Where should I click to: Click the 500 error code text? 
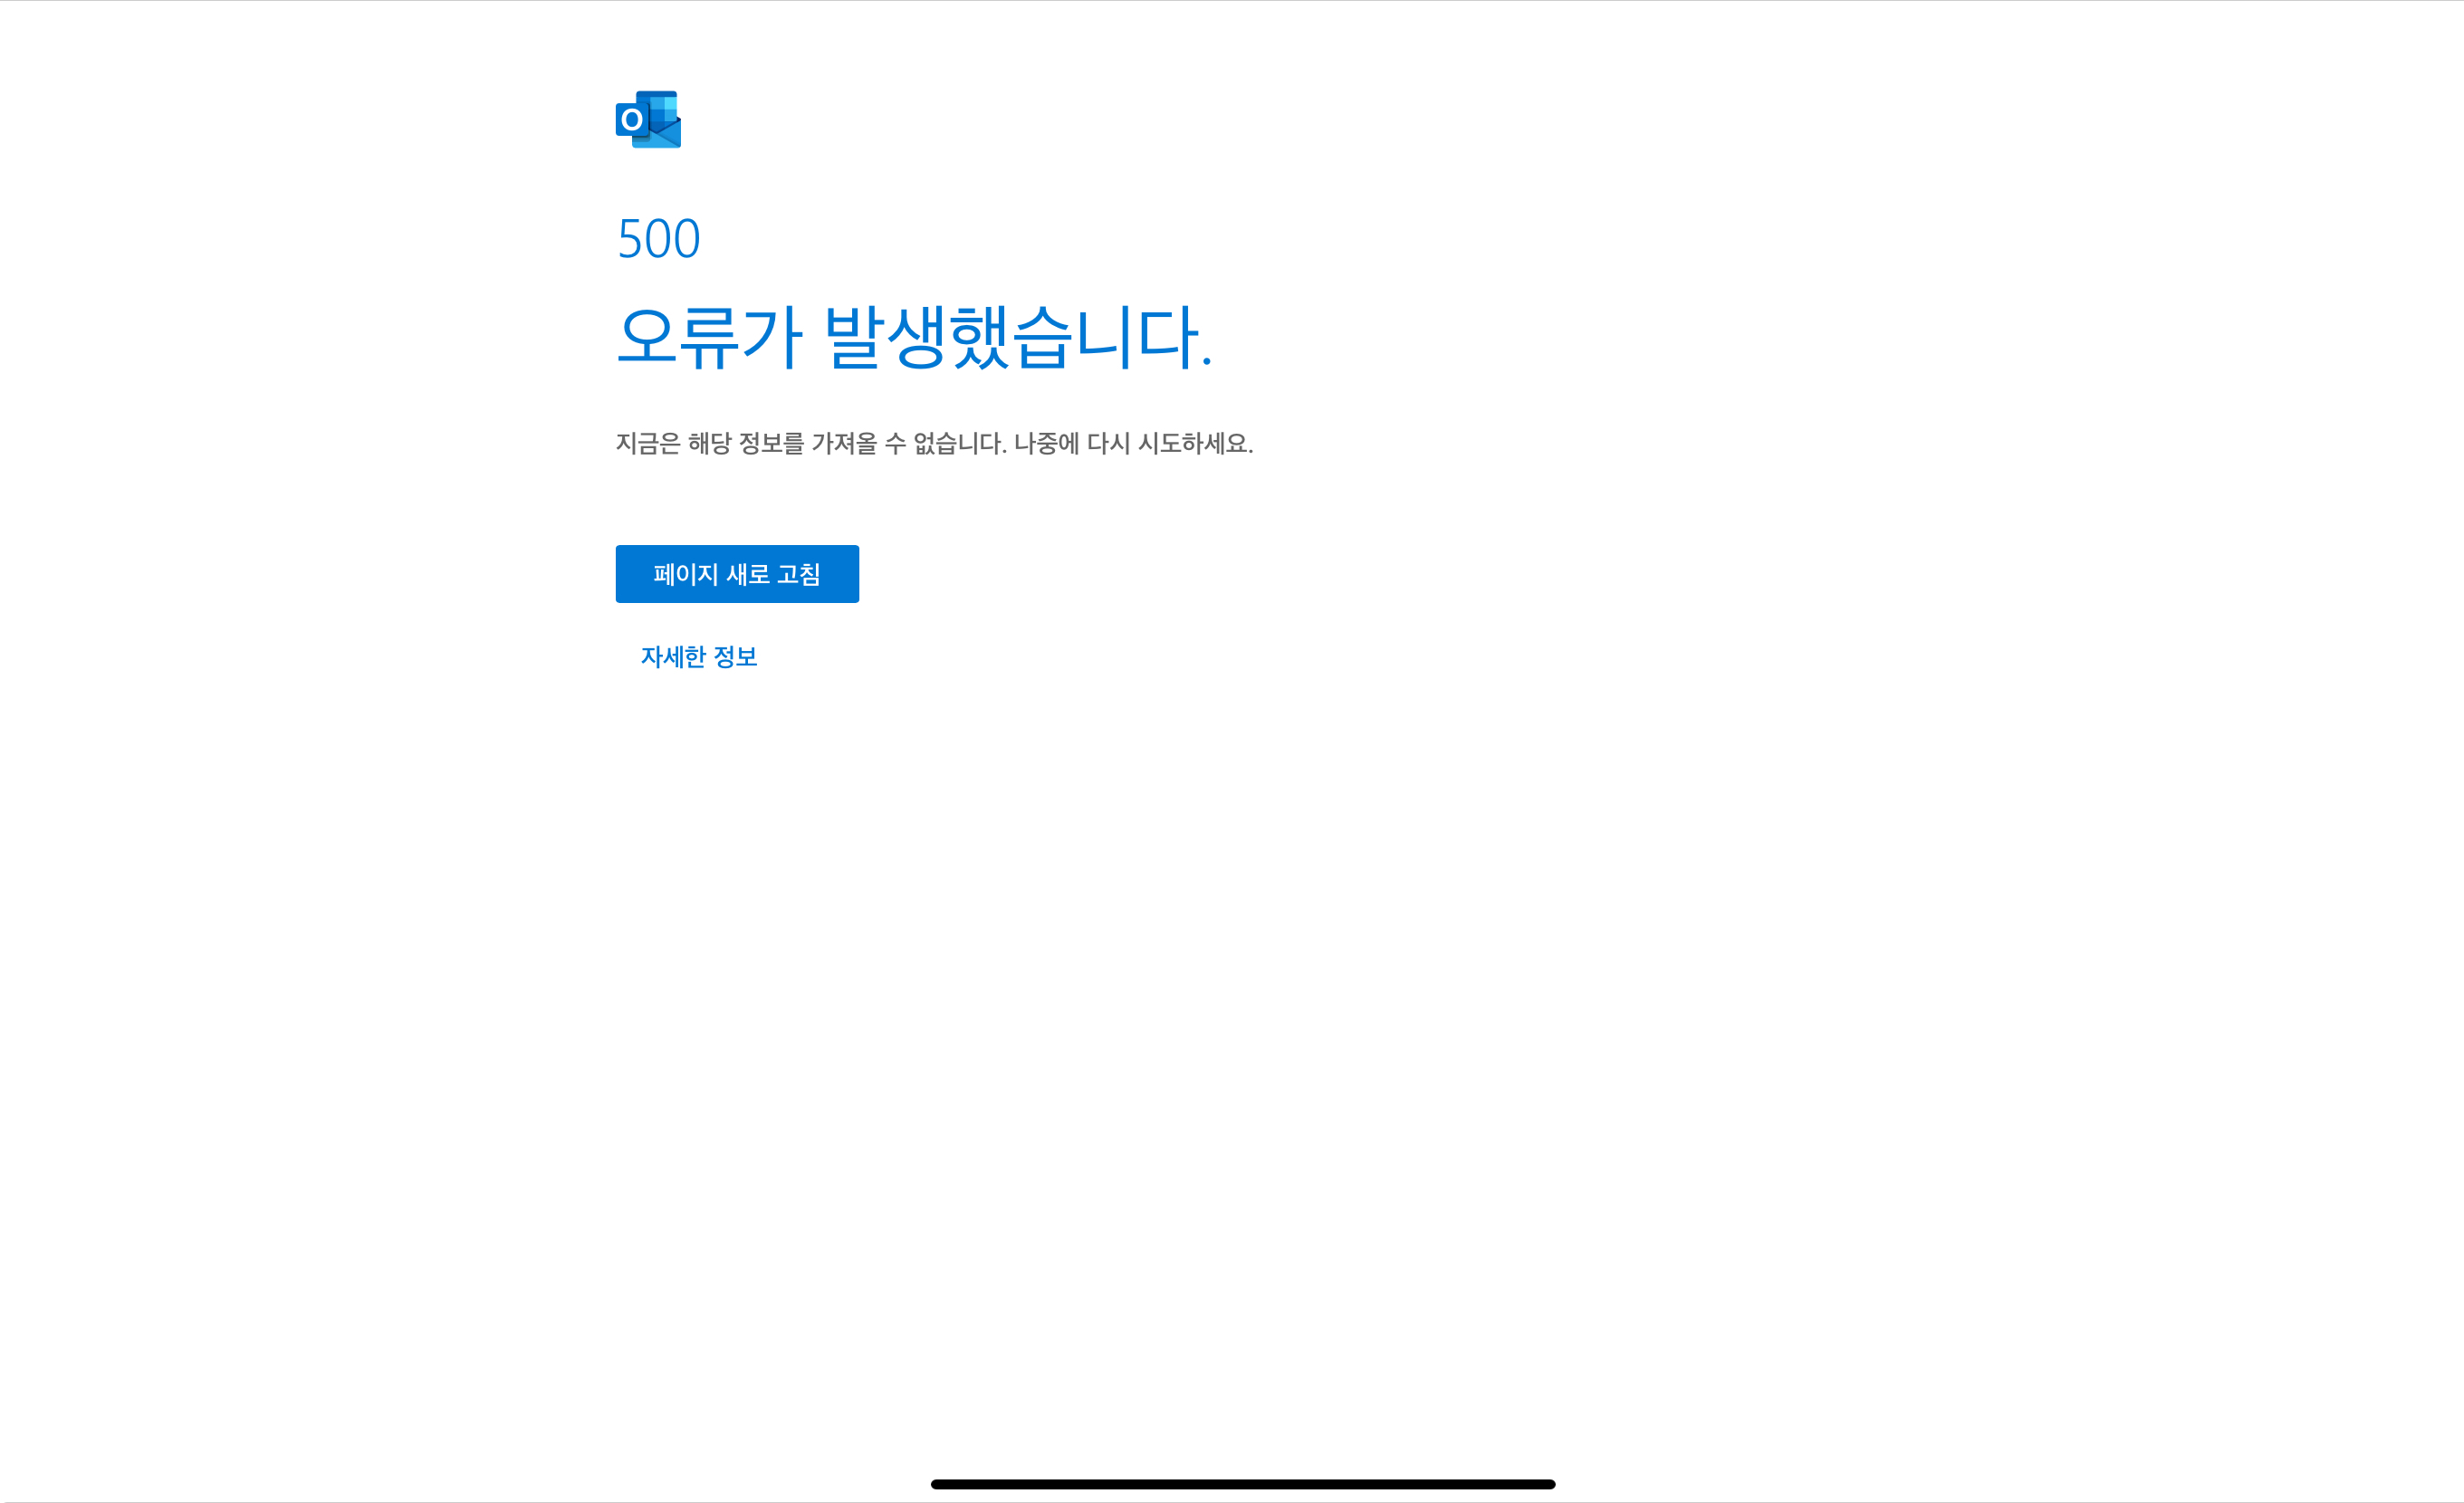tap(658, 239)
